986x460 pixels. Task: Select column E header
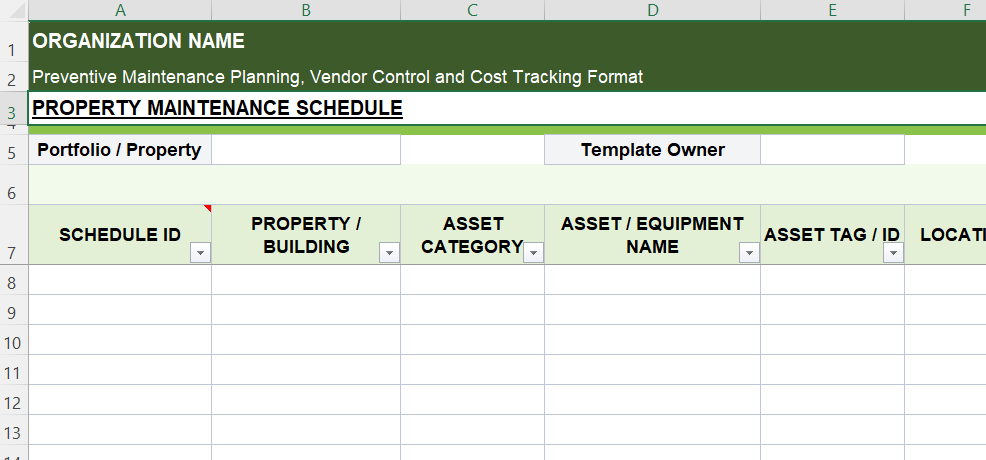coord(832,10)
